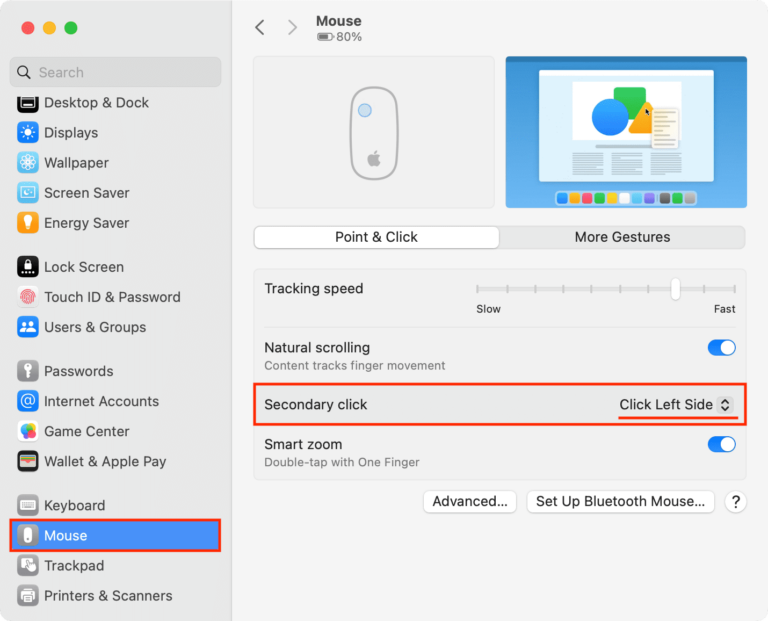Viewport: 768px width, 621px height.
Task: Click Double-tap with One Finger text
Action: tap(342, 462)
